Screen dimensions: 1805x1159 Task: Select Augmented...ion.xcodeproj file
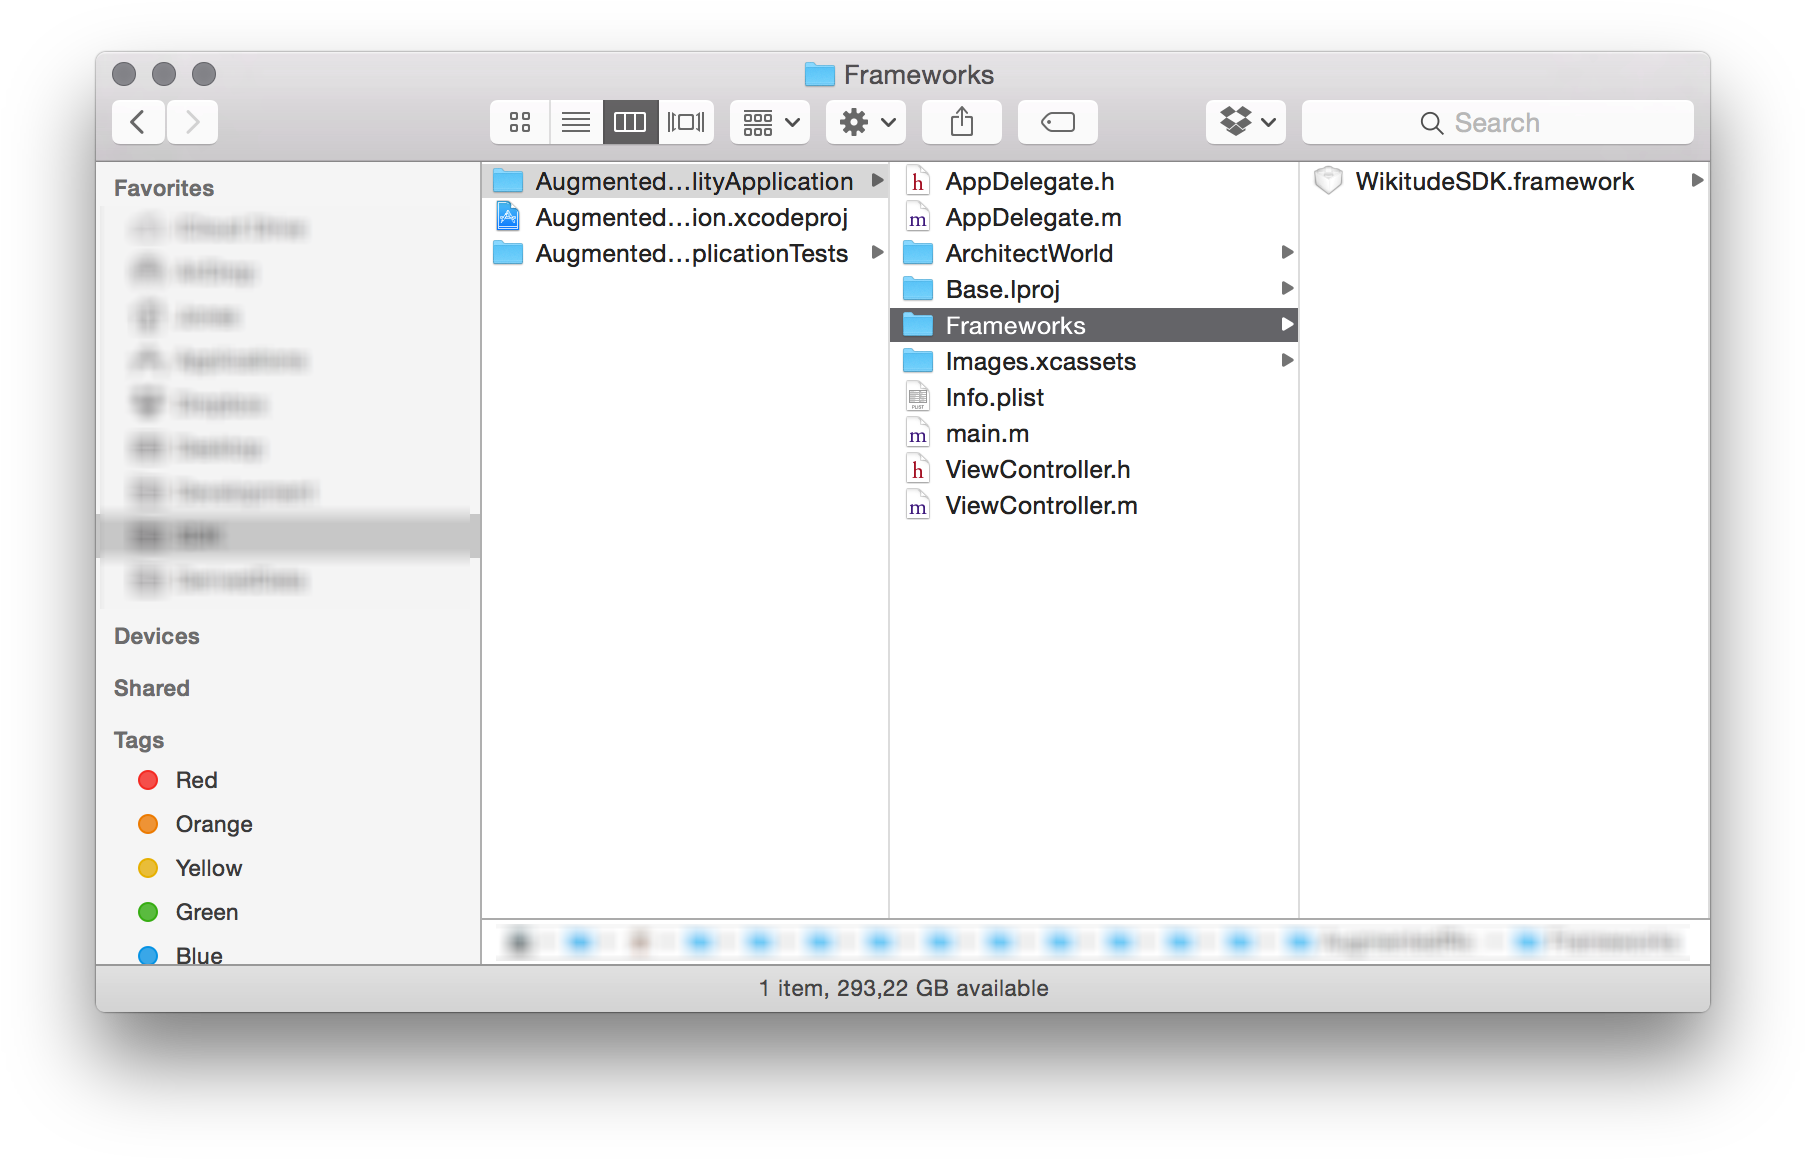[686, 217]
